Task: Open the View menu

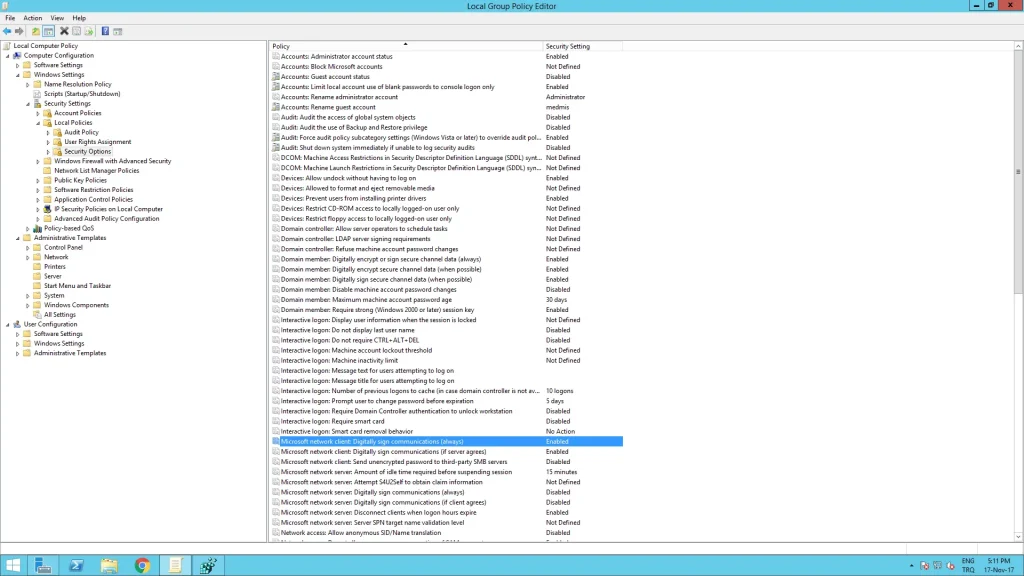Action: 57,18
